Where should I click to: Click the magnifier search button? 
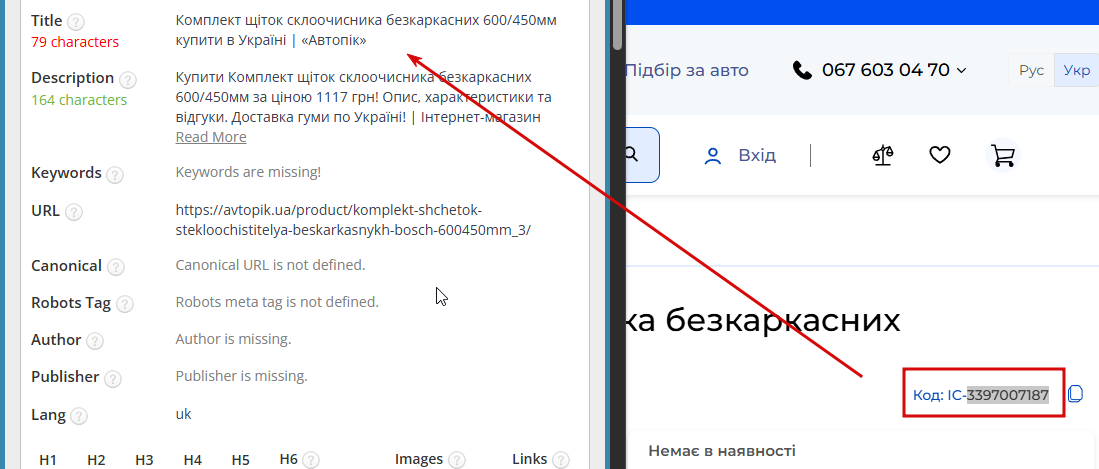pyautogui.click(x=631, y=155)
